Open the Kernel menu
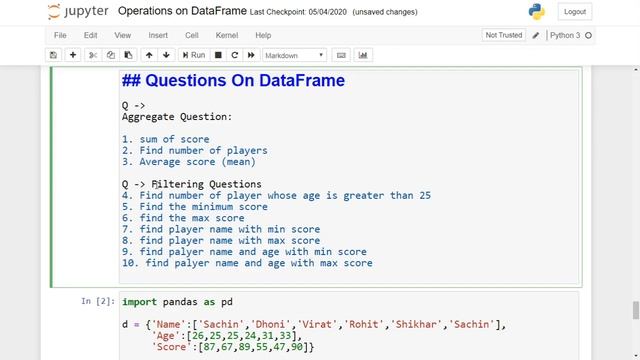The width and height of the screenshot is (640, 360). (227, 36)
